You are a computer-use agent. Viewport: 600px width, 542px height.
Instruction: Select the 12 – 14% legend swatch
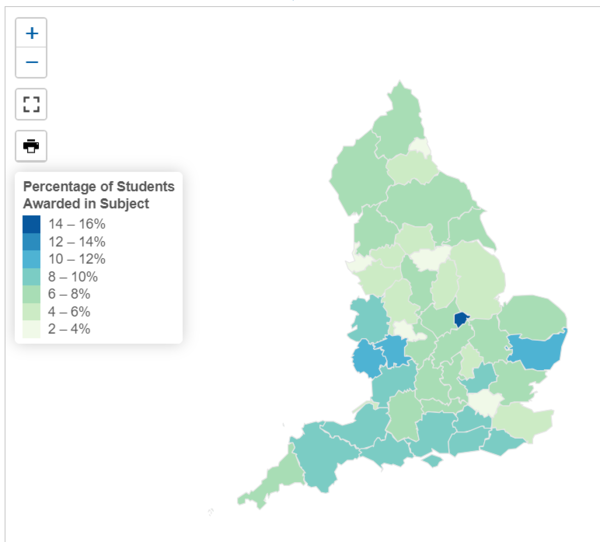tap(31, 242)
